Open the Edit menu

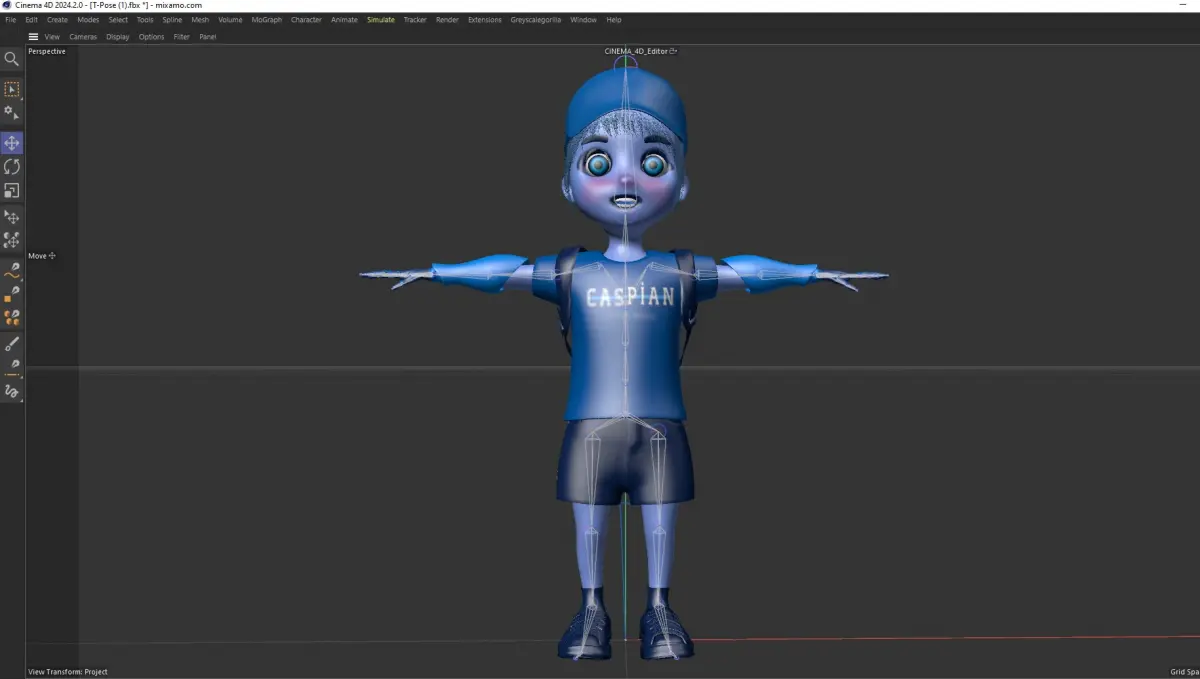(32, 20)
